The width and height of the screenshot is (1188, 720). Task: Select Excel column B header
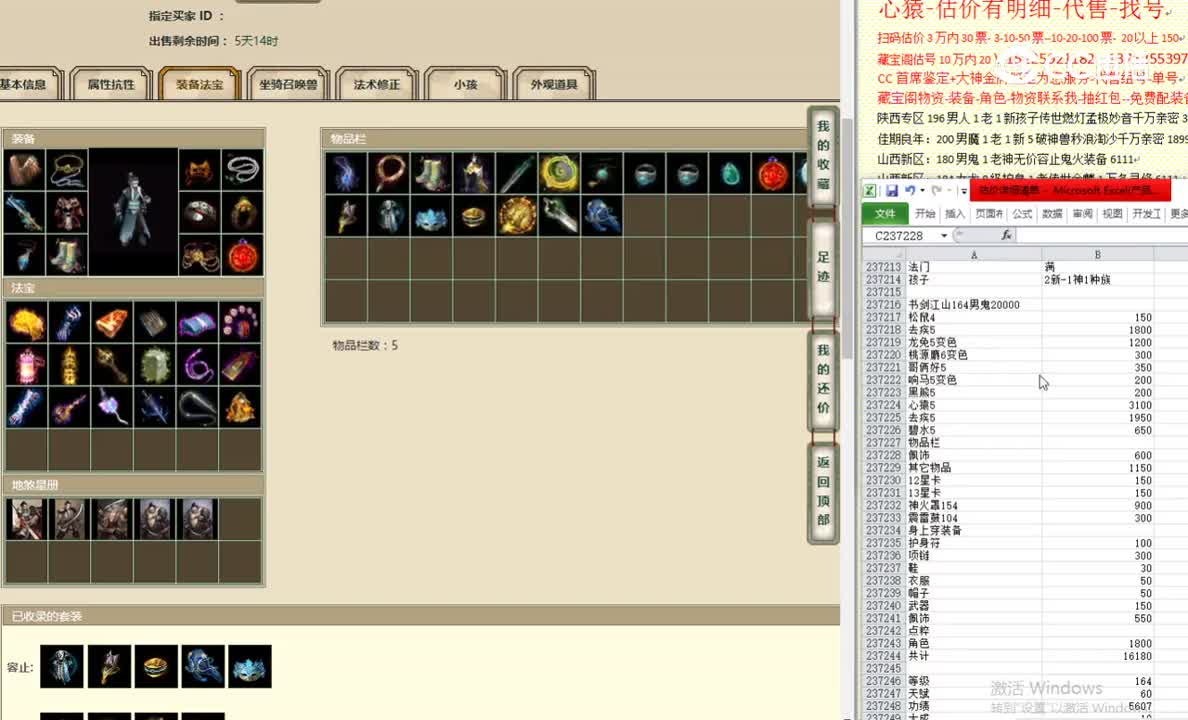tap(1097, 255)
